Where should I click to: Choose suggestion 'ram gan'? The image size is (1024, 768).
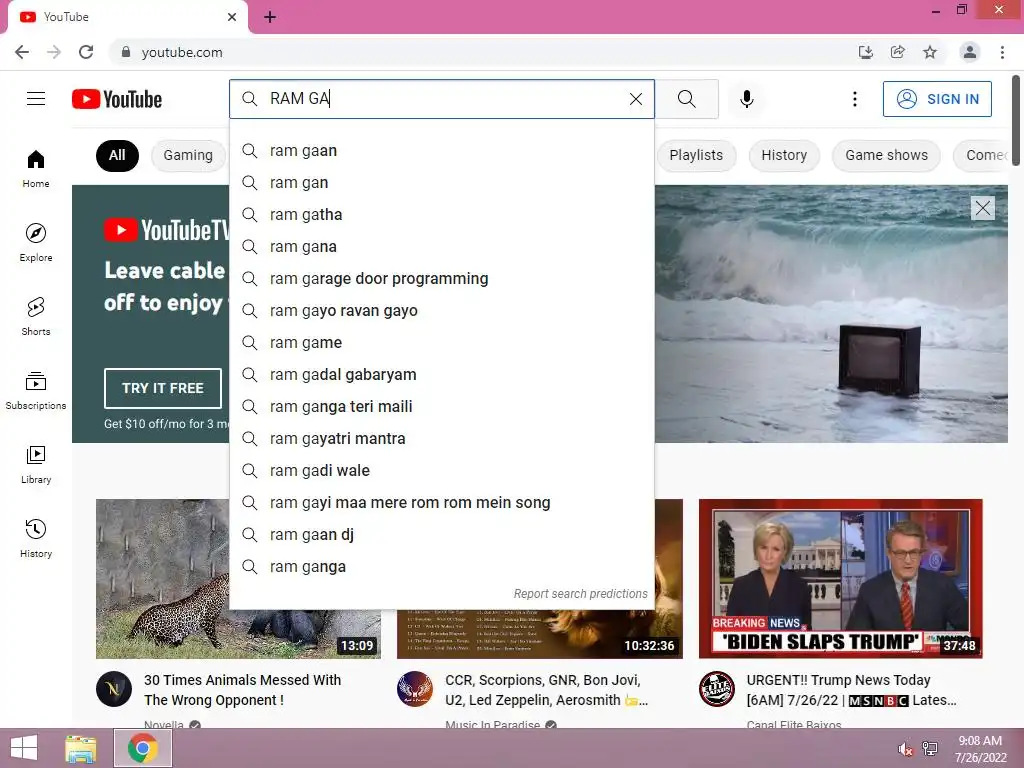441,183
